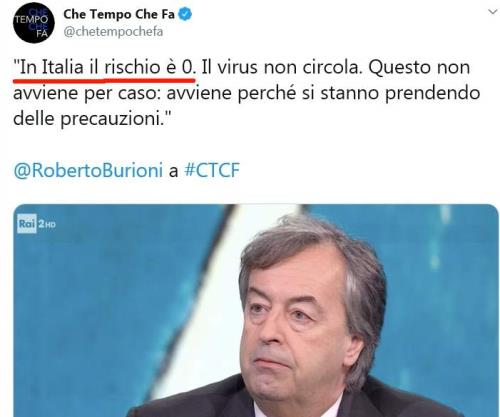
Task: Click the Rai logo in the photo
Action: 27,223
